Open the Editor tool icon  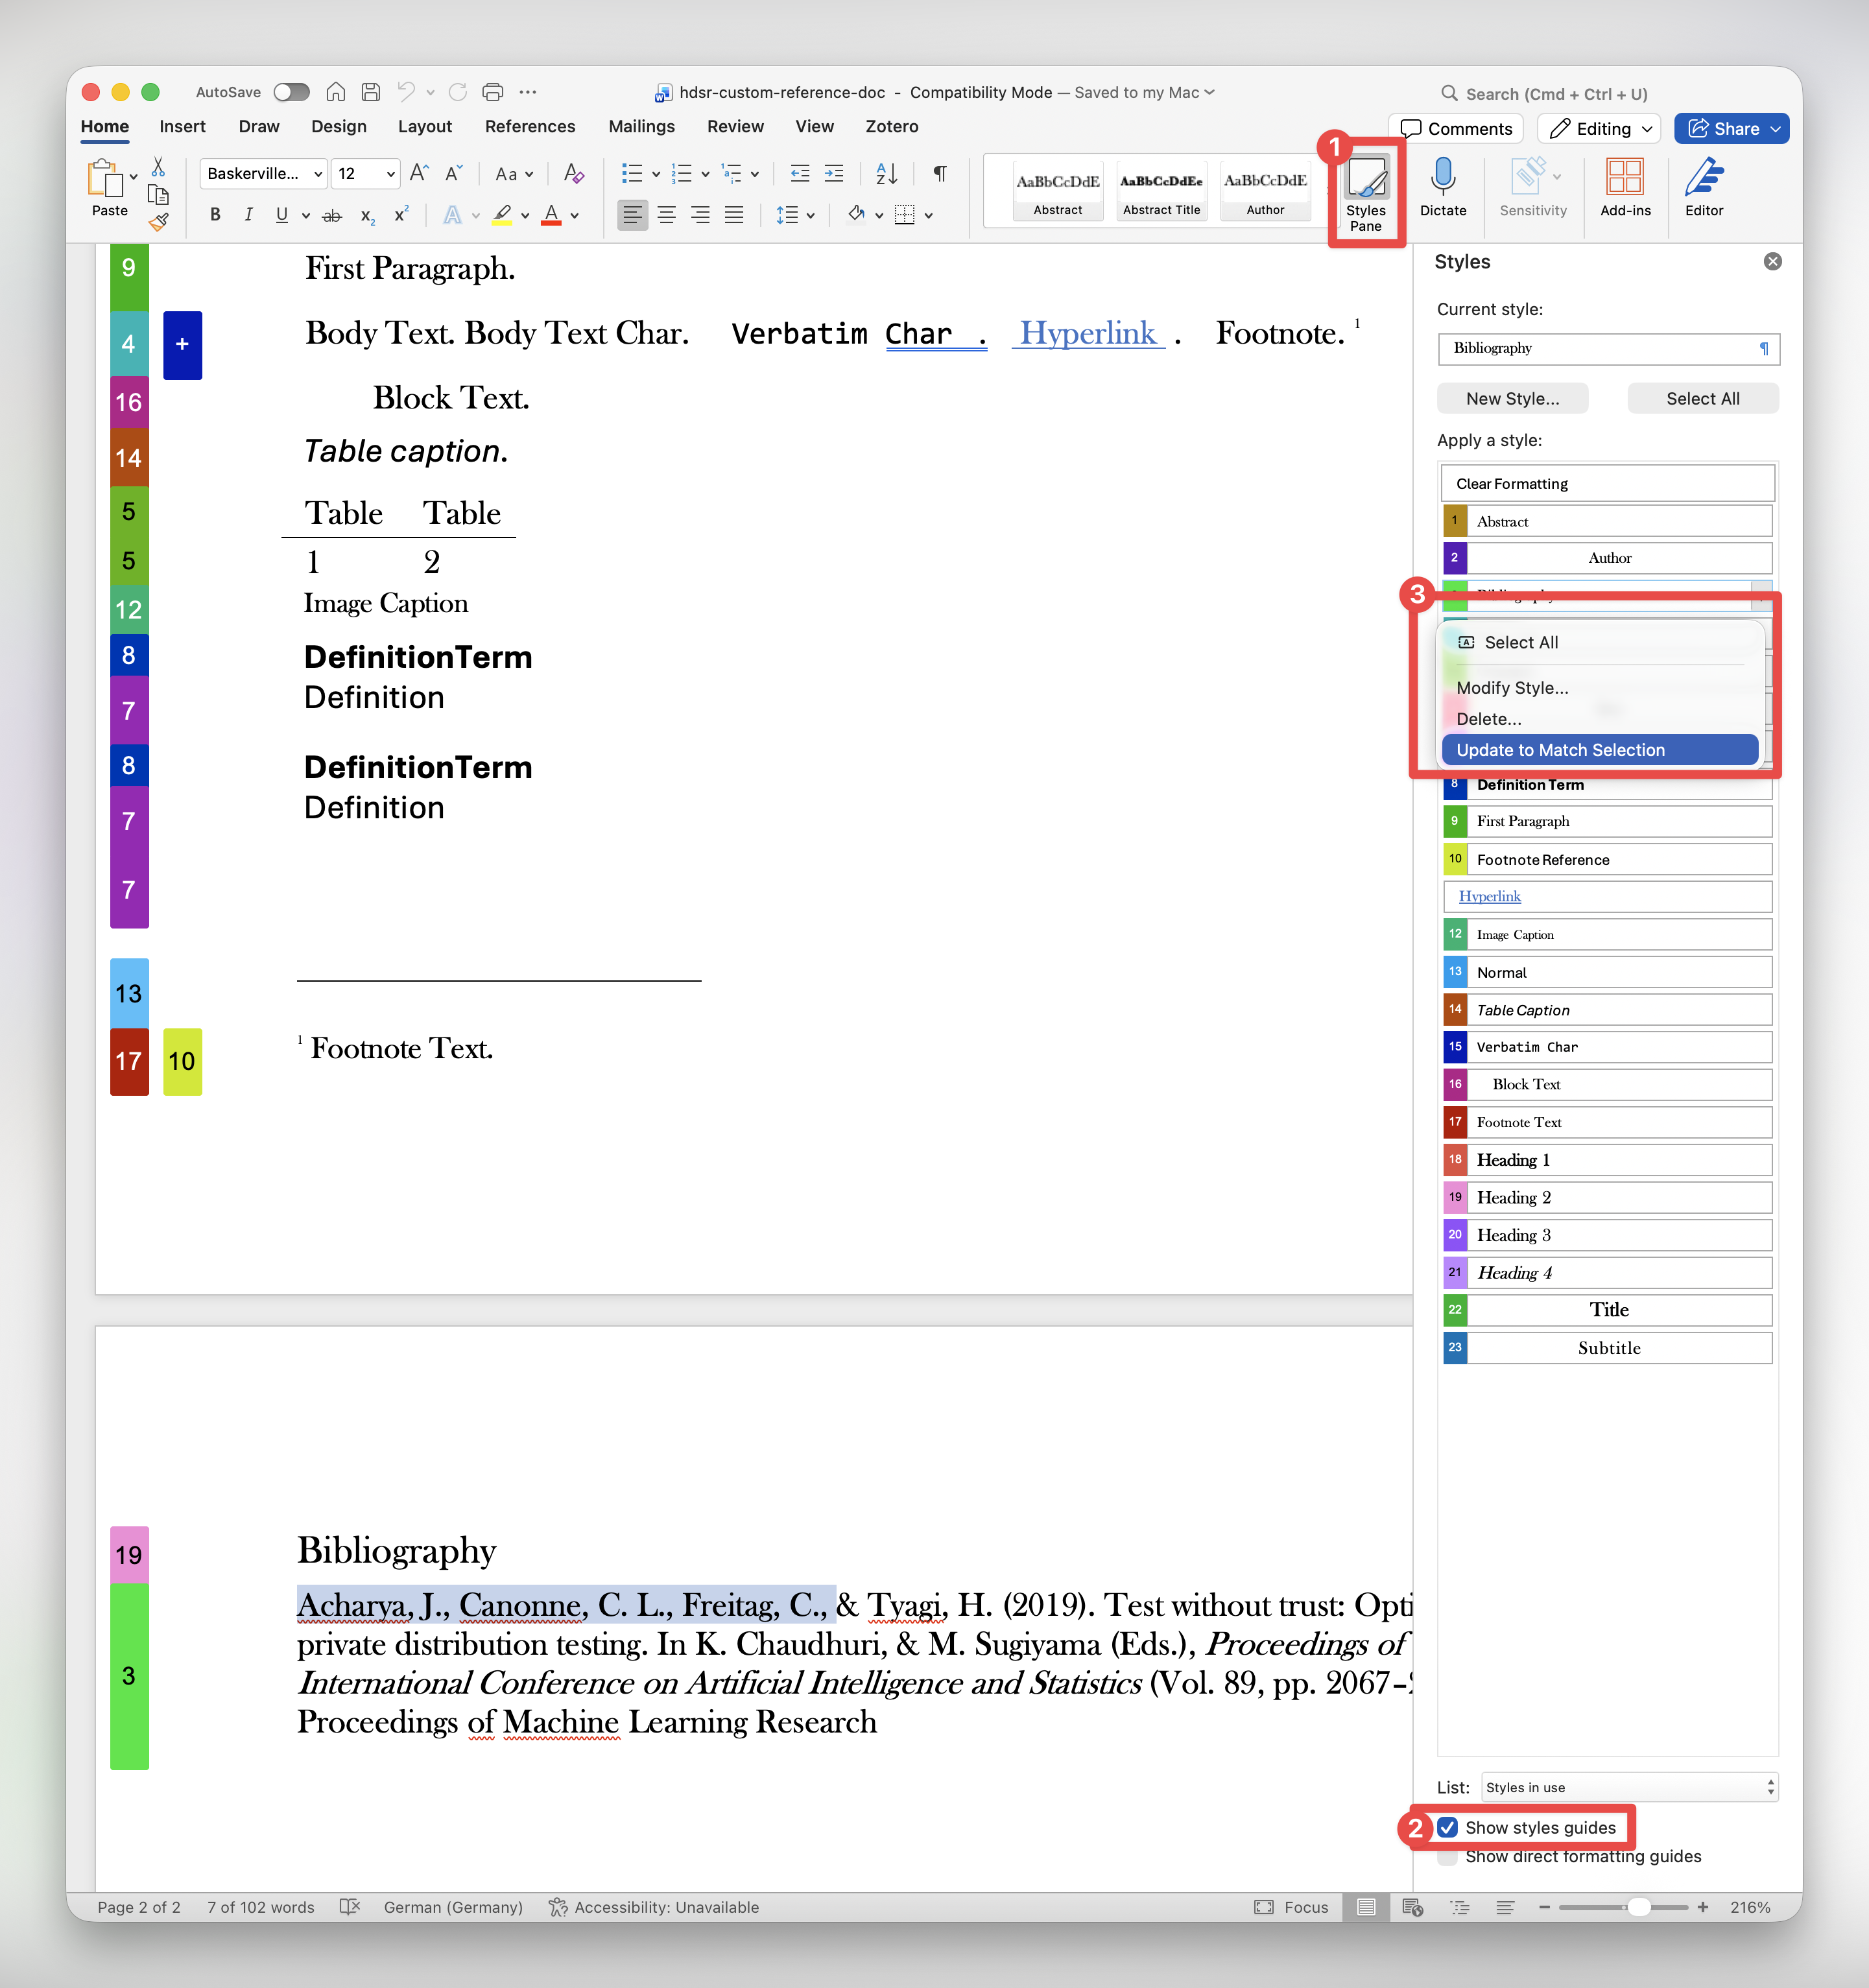coord(1703,177)
